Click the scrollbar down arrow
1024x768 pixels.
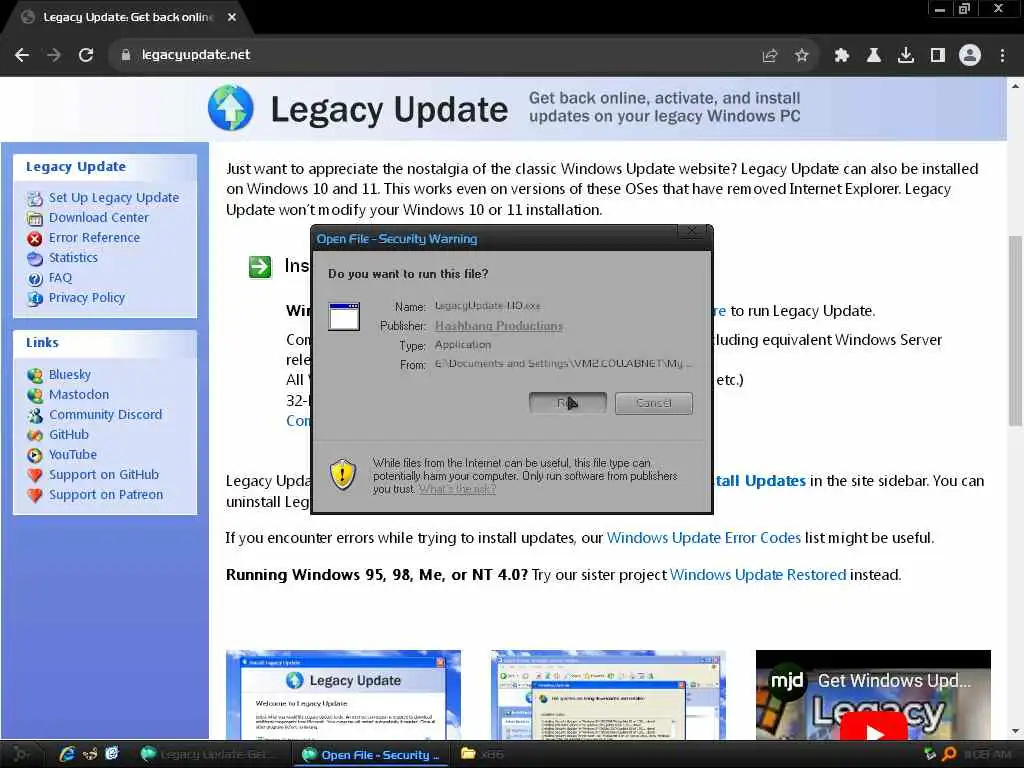[x=1015, y=731]
